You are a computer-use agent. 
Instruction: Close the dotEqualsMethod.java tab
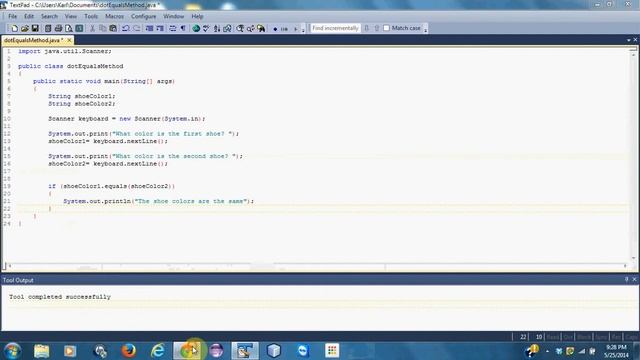69,40
